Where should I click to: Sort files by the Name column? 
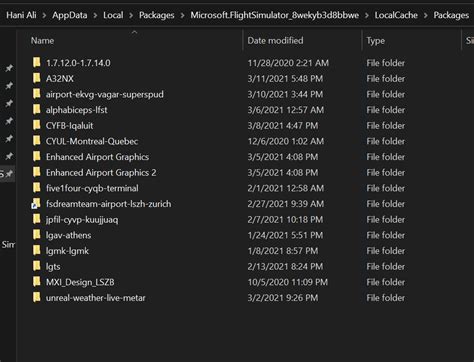(x=42, y=40)
